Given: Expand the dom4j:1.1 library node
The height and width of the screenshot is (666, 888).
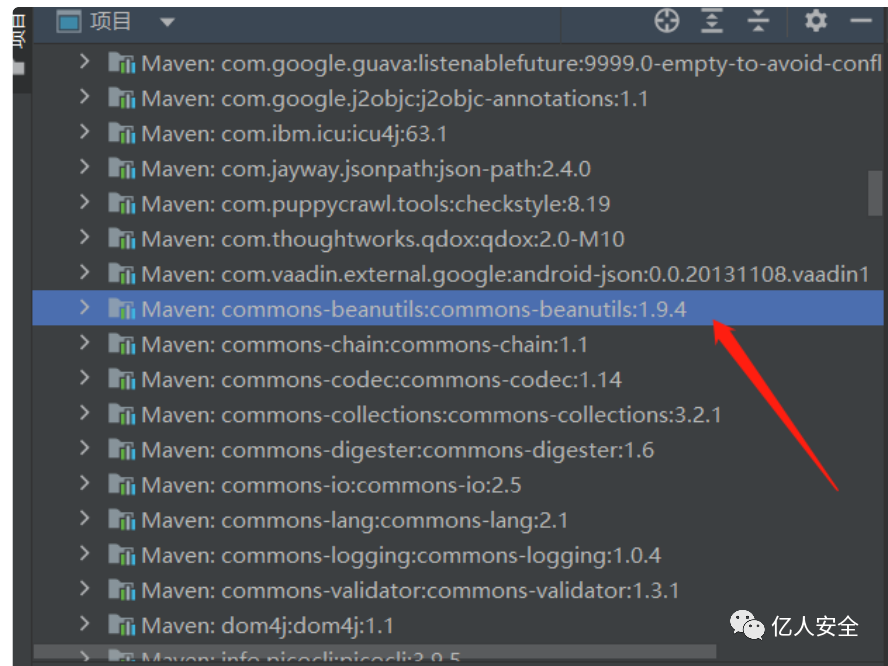Looking at the screenshot, I should [x=84, y=623].
